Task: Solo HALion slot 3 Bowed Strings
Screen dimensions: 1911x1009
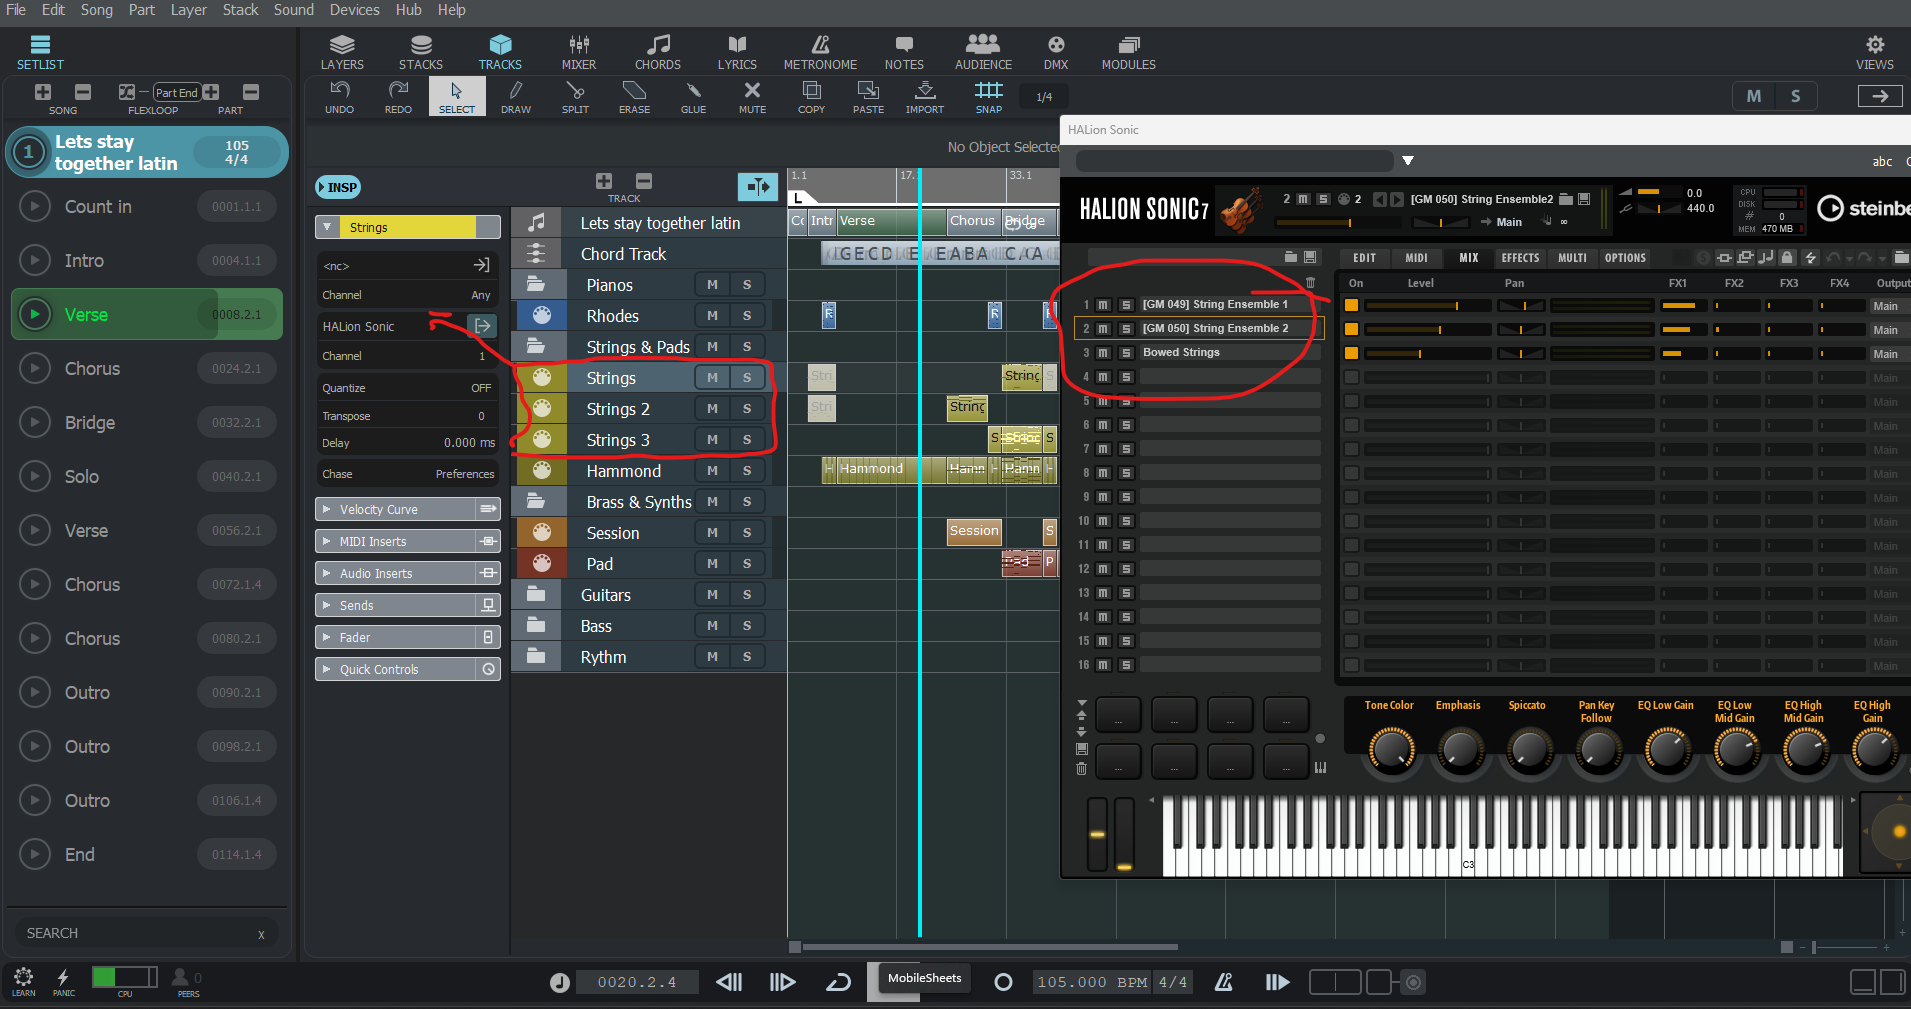Action: coord(1126,353)
